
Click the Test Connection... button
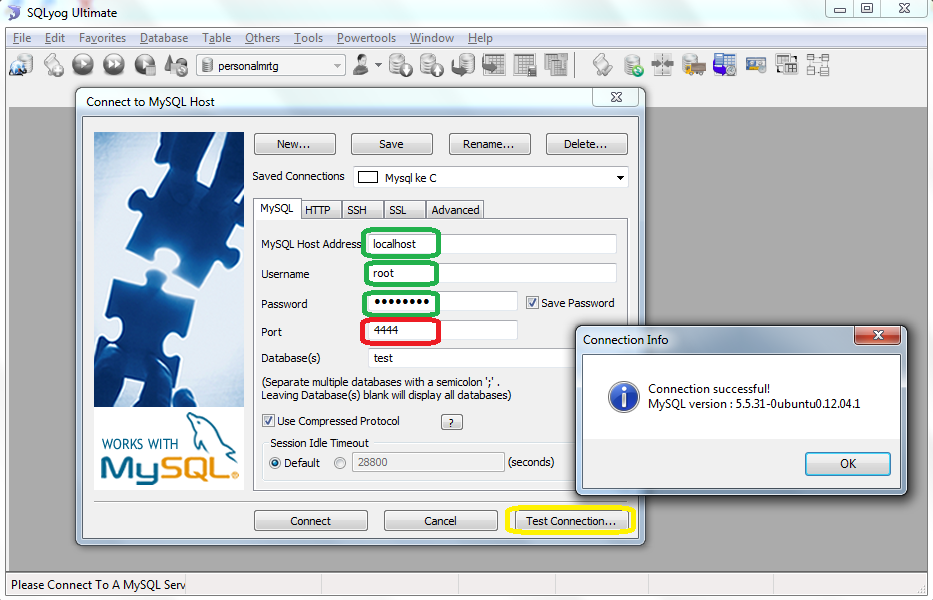click(x=571, y=521)
